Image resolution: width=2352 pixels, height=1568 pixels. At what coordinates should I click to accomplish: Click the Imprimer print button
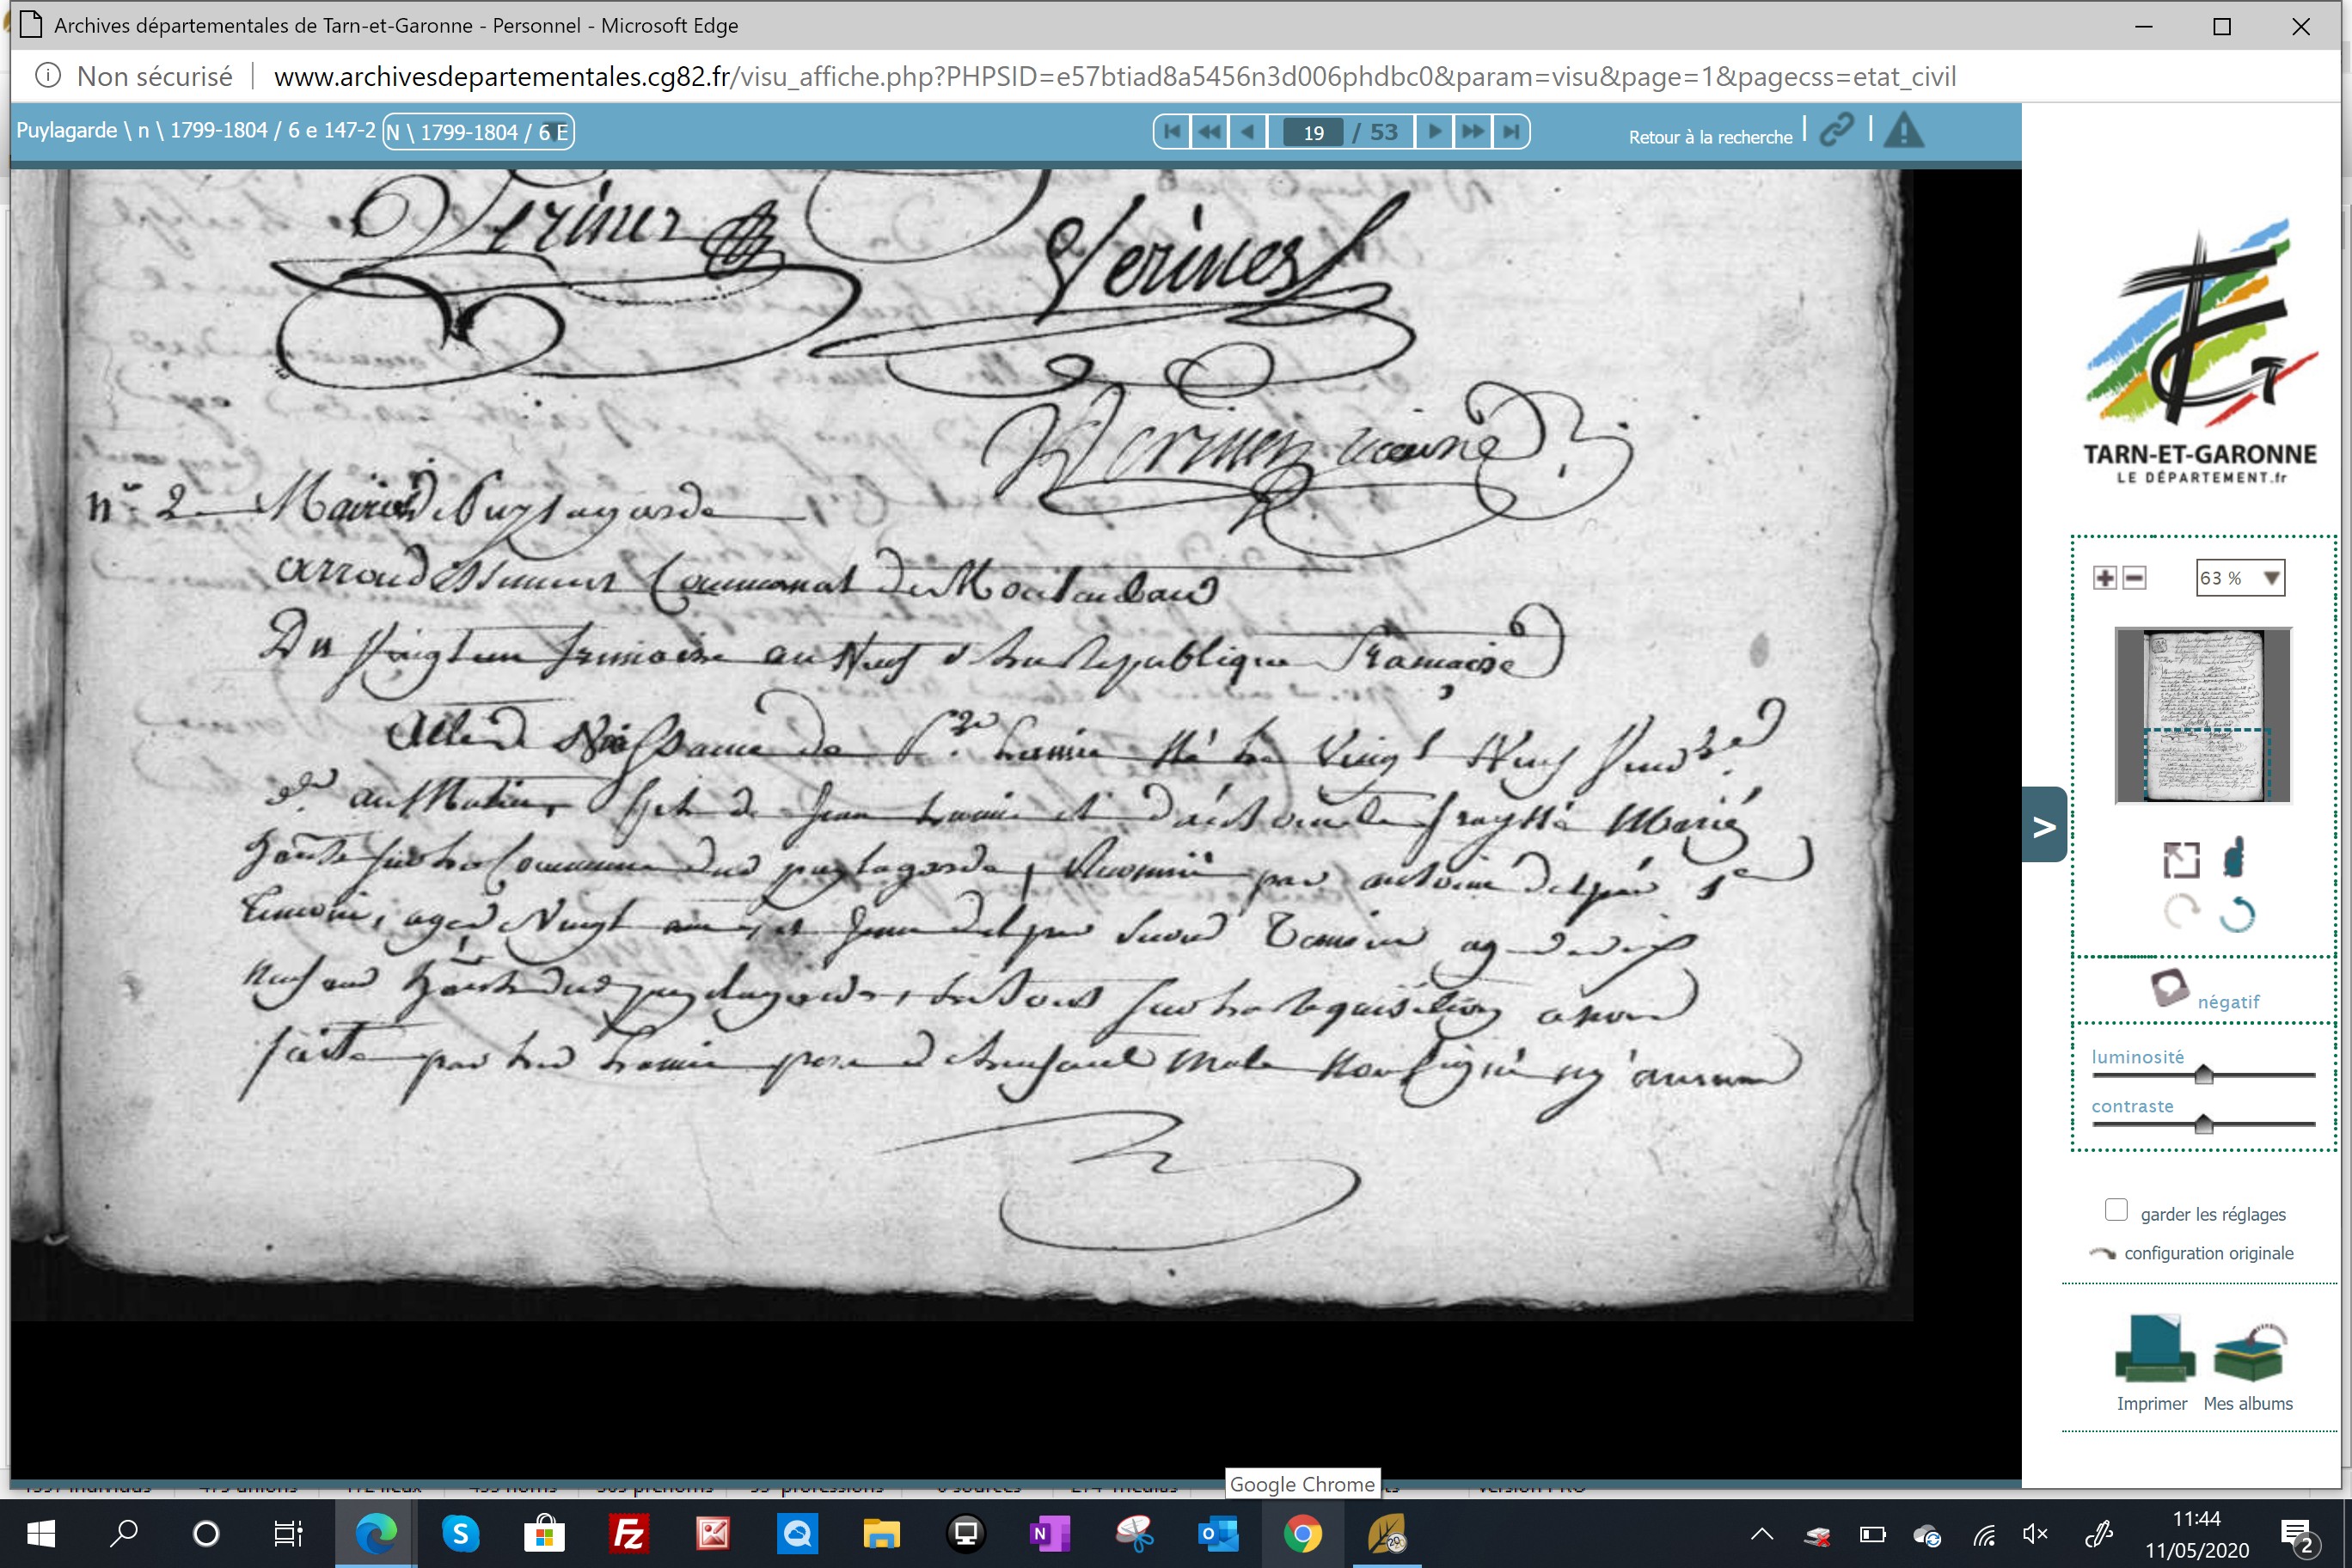[2153, 1363]
